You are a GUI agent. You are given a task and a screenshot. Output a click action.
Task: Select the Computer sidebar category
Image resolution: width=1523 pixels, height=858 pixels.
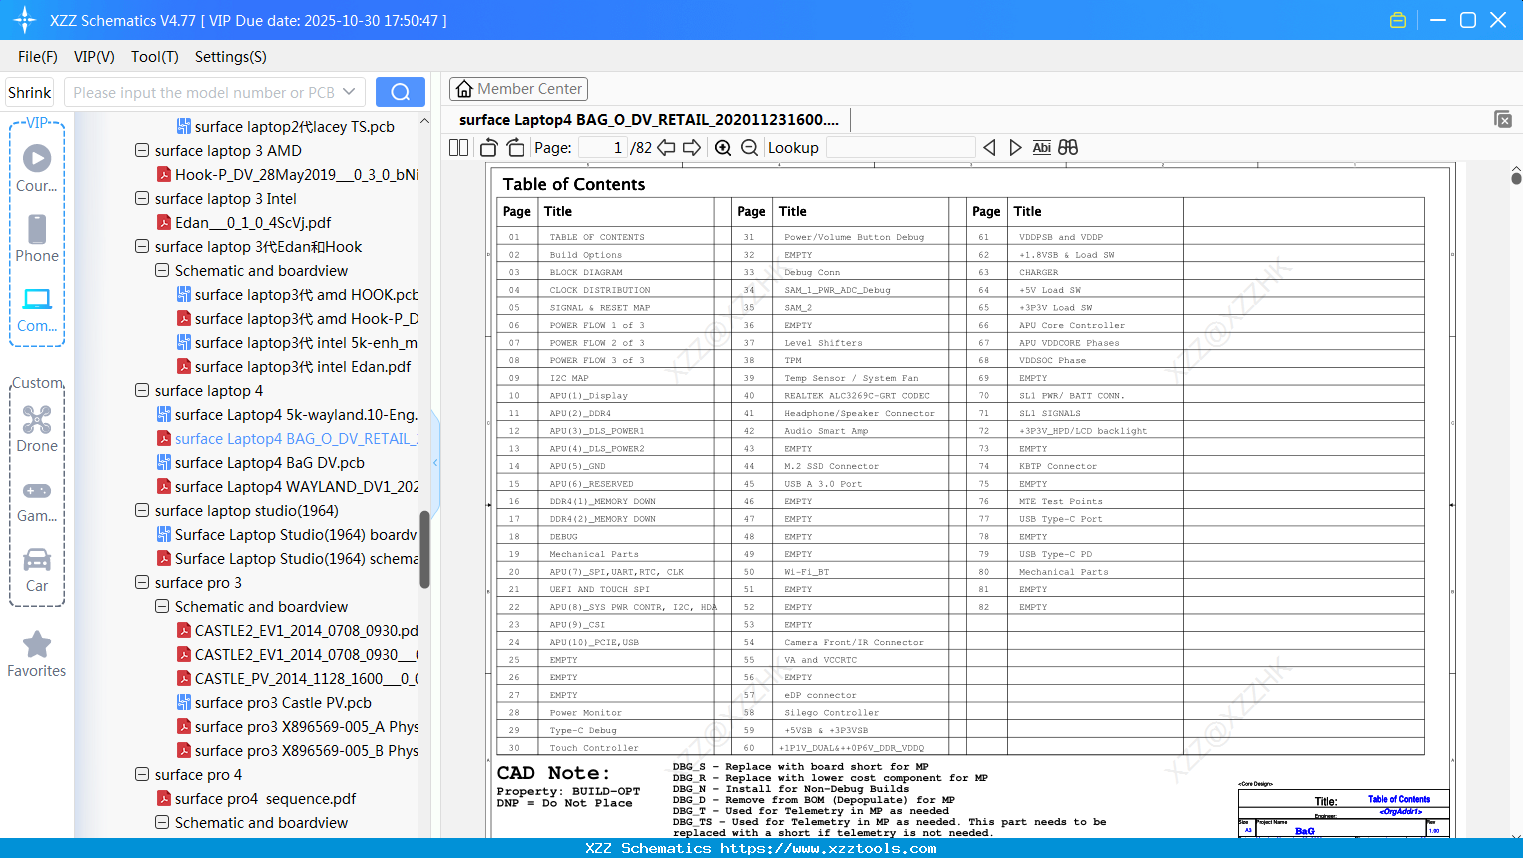pos(37,309)
